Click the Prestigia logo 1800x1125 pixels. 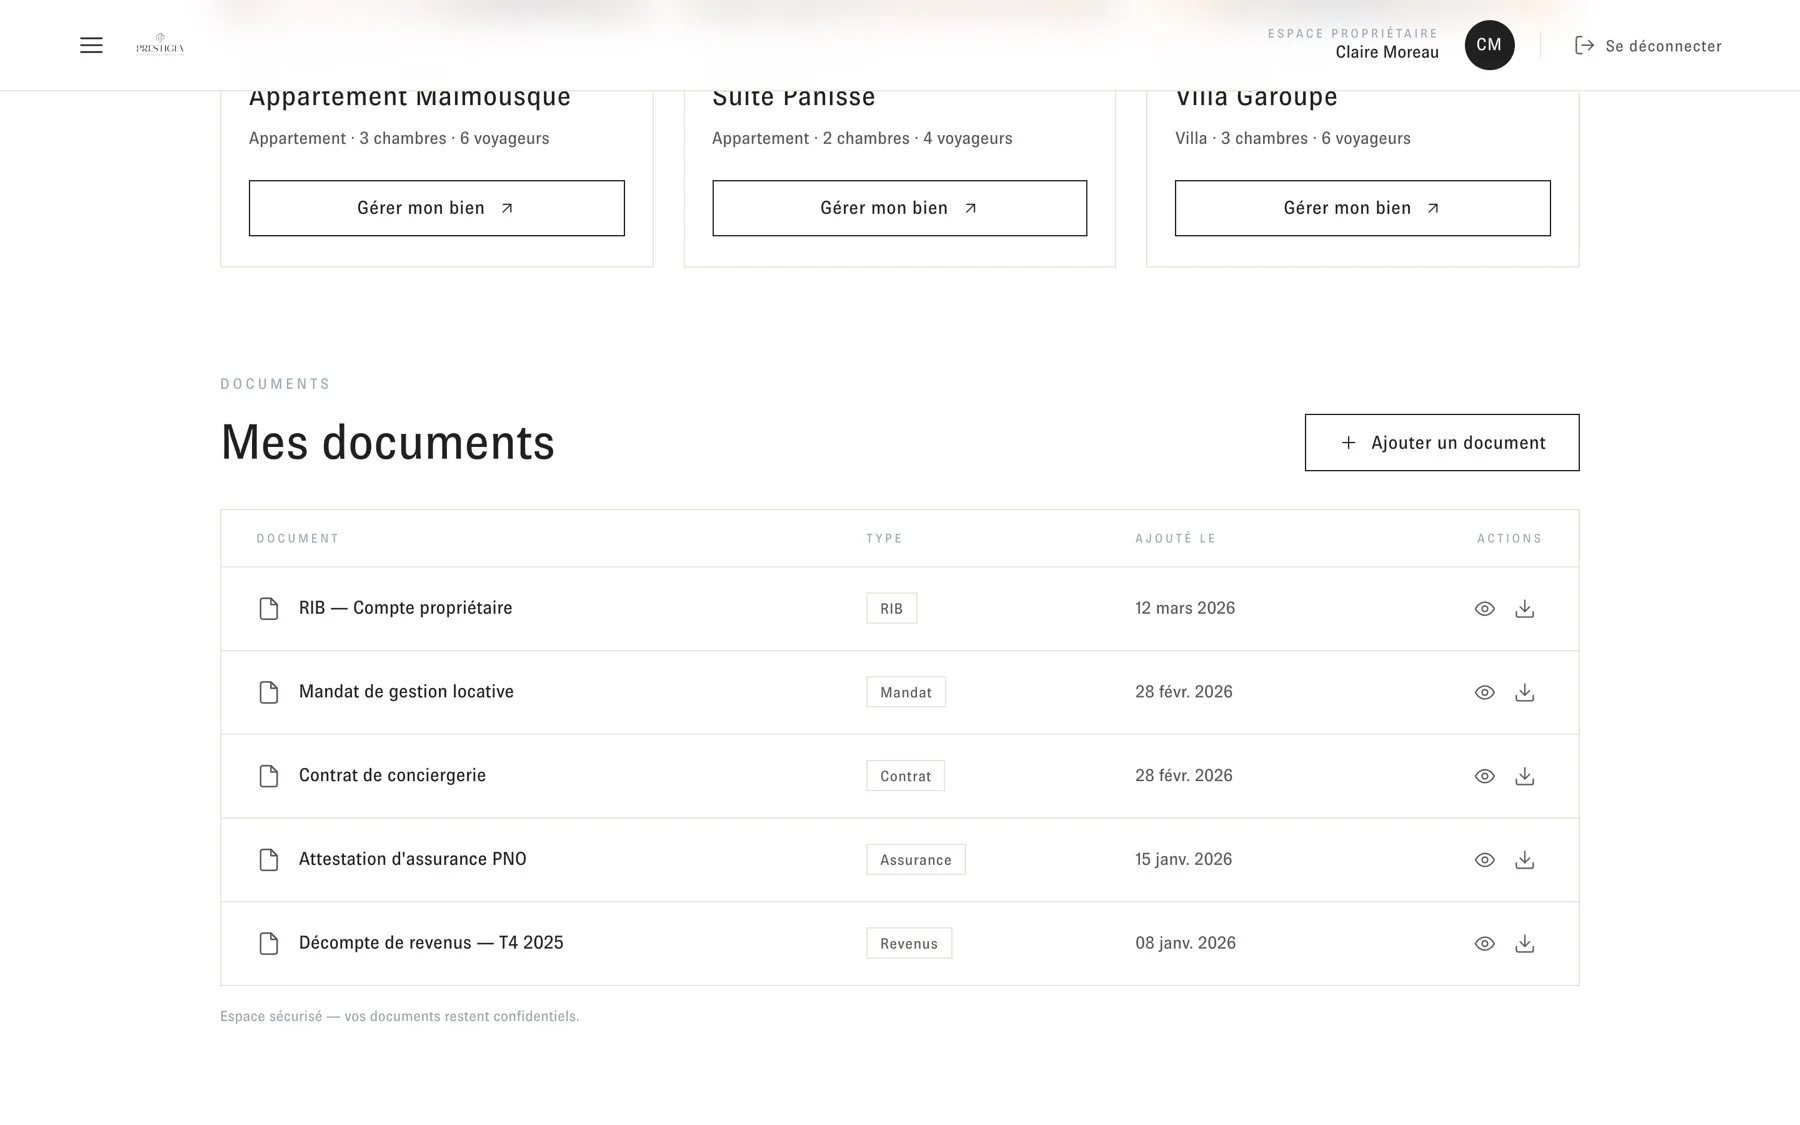coord(160,45)
